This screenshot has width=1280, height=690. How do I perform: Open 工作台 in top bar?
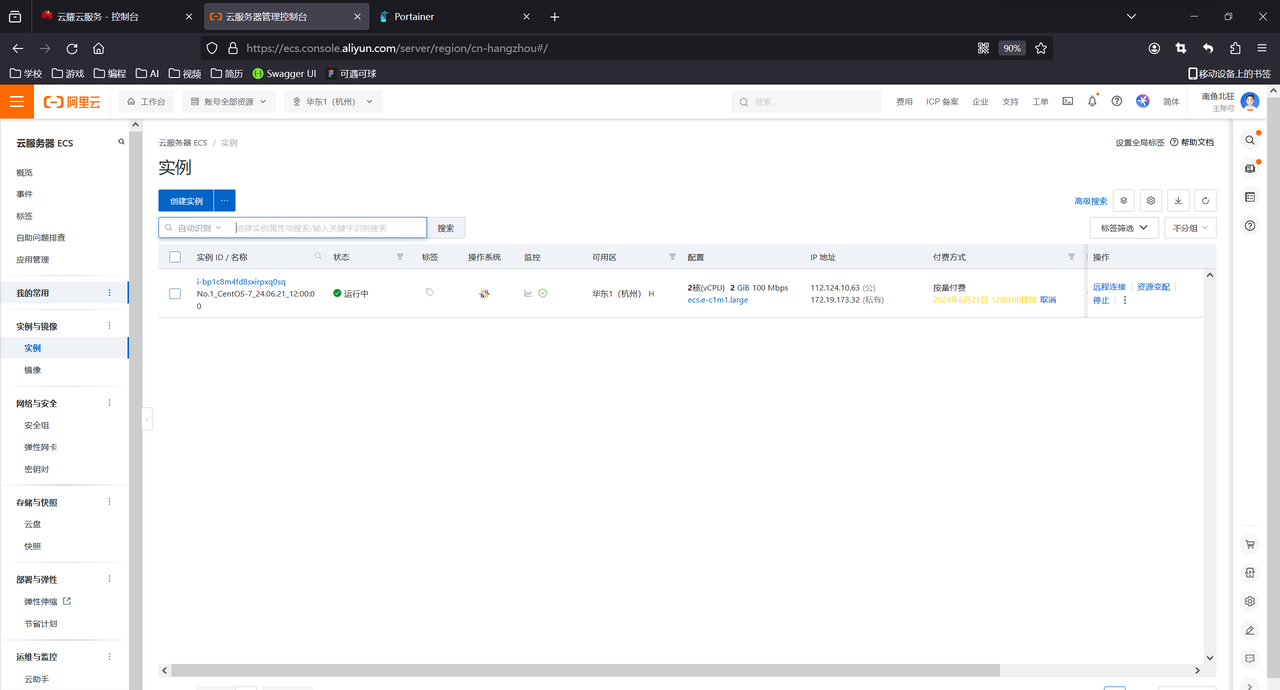click(147, 101)
